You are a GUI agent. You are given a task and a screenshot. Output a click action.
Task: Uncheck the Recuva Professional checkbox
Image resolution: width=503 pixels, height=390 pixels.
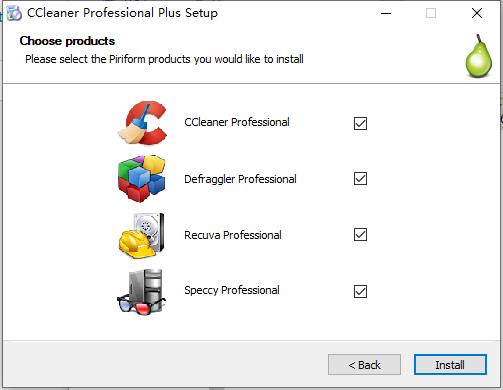click(x=360, y=235)
